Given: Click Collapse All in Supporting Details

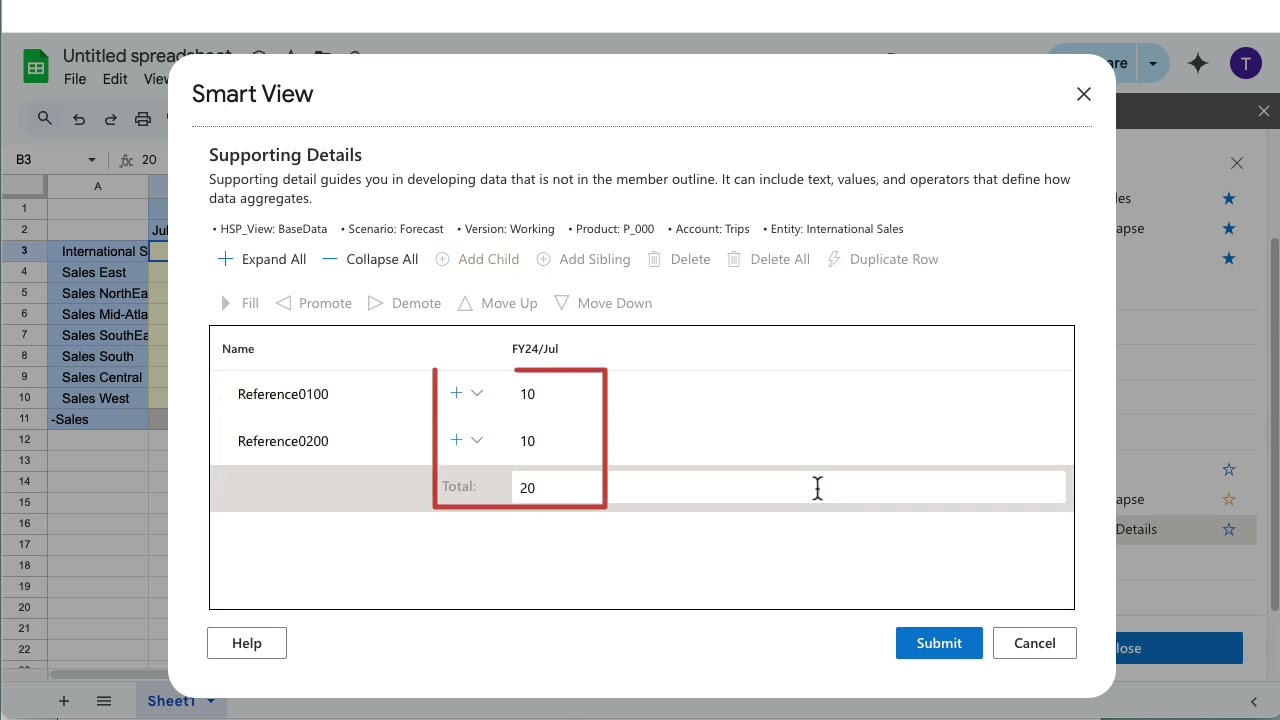Looking at the screenshot, I should [370, 259].
